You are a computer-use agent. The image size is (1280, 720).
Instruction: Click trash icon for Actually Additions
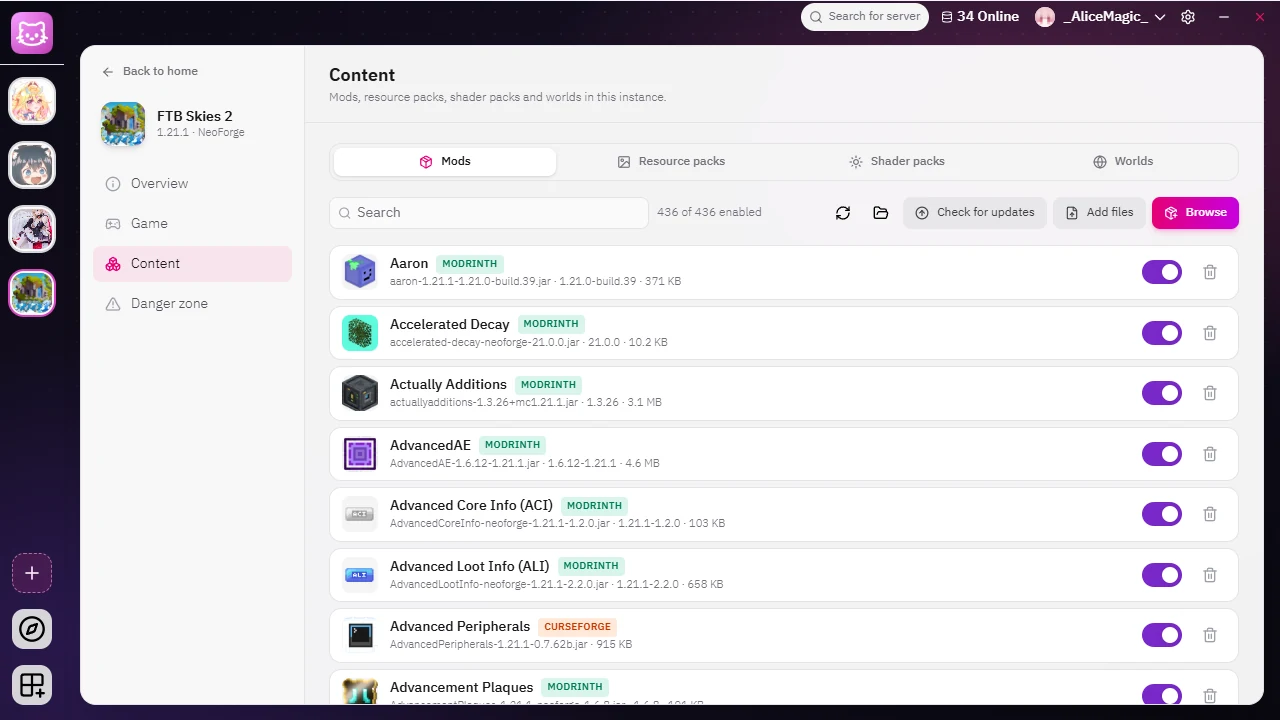click(1210, 393)
